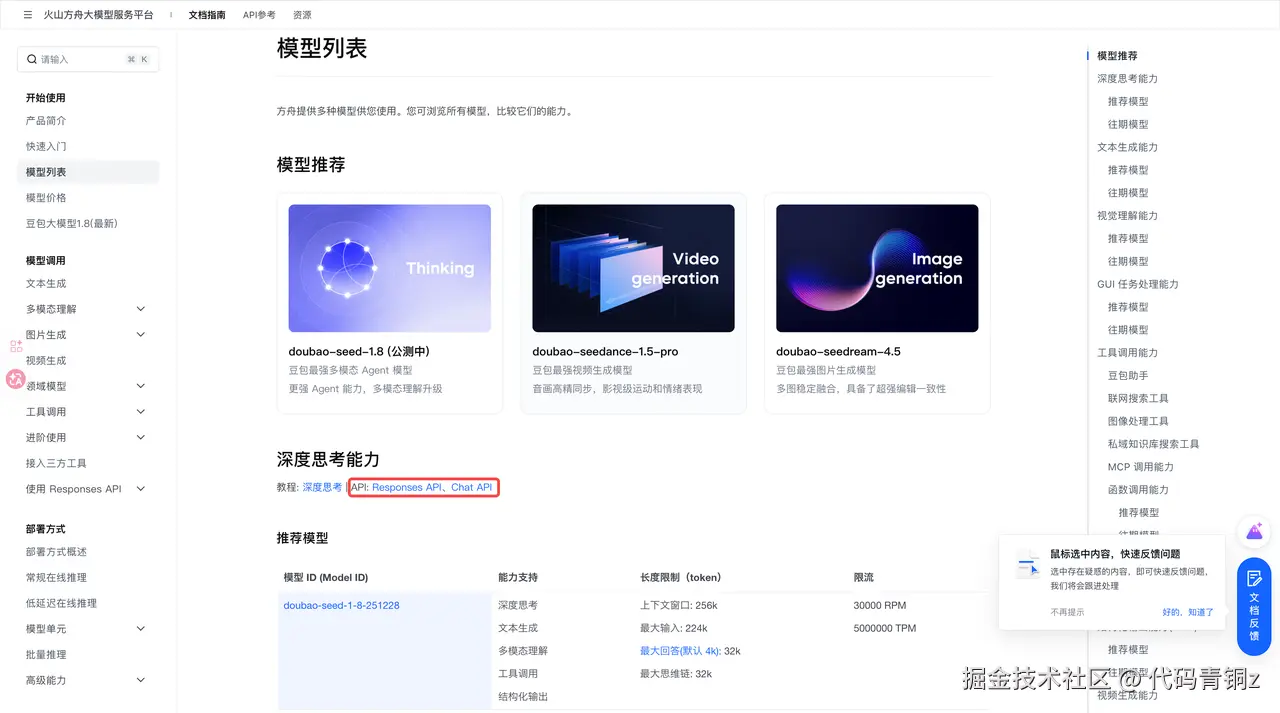Expand 领域模型 sidebar section
Viewport: 1280px width, 713px height.
tap(140, 386)
